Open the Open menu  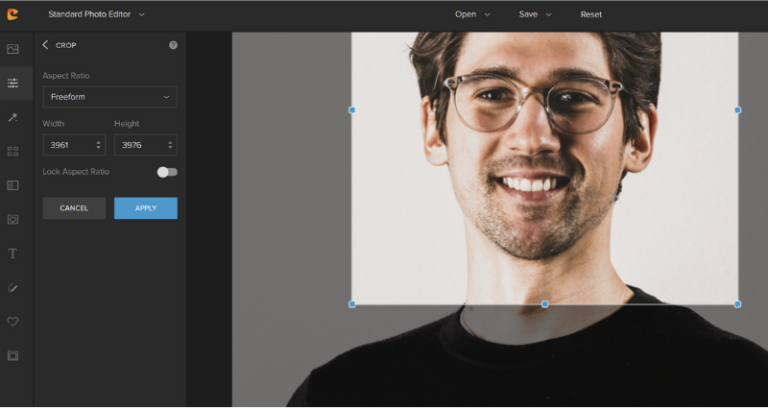pos(472,14)
